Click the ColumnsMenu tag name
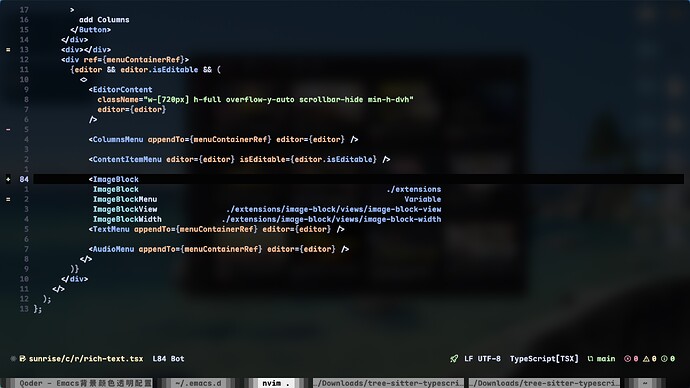690x388 pixels. tap(118, 139)
